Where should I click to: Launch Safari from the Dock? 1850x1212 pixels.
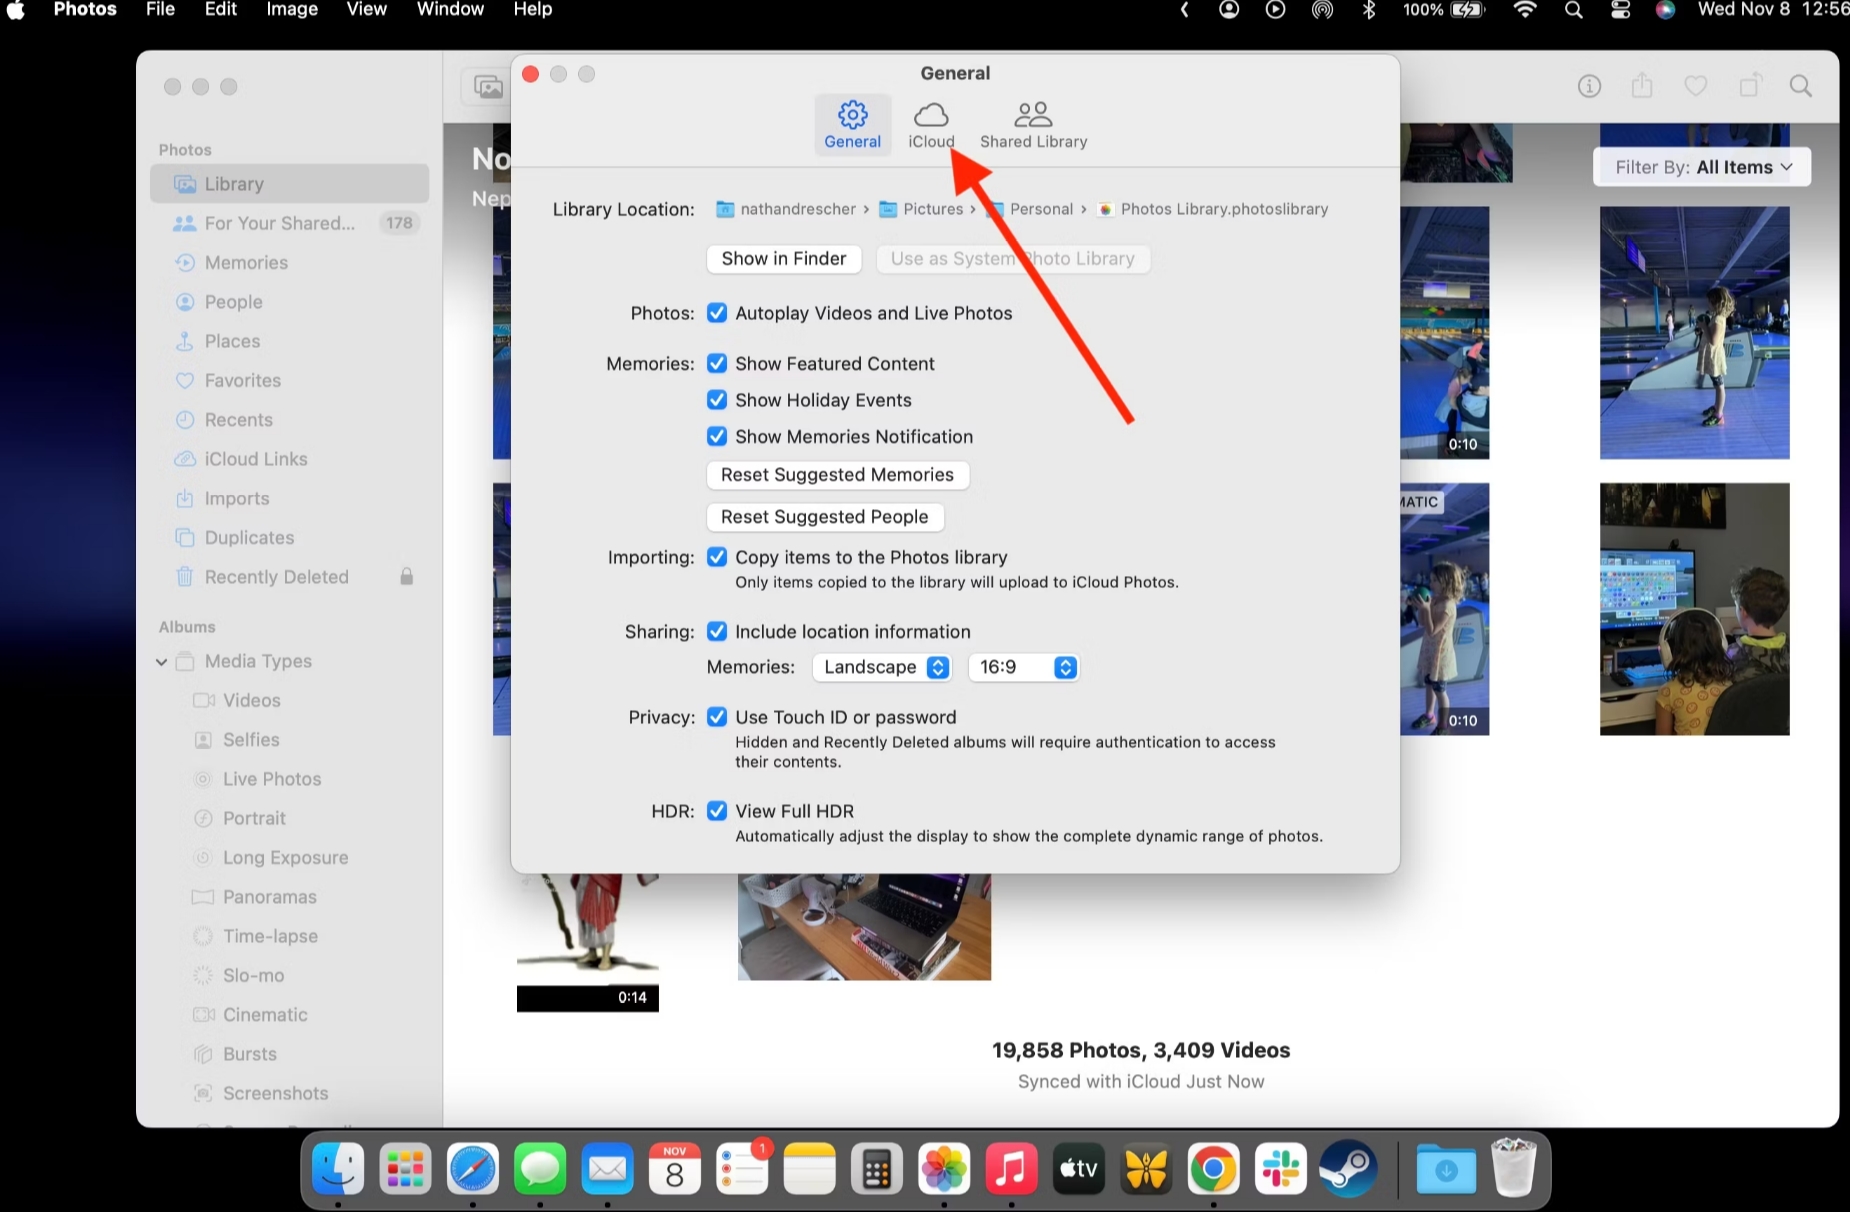point(473,1169)
